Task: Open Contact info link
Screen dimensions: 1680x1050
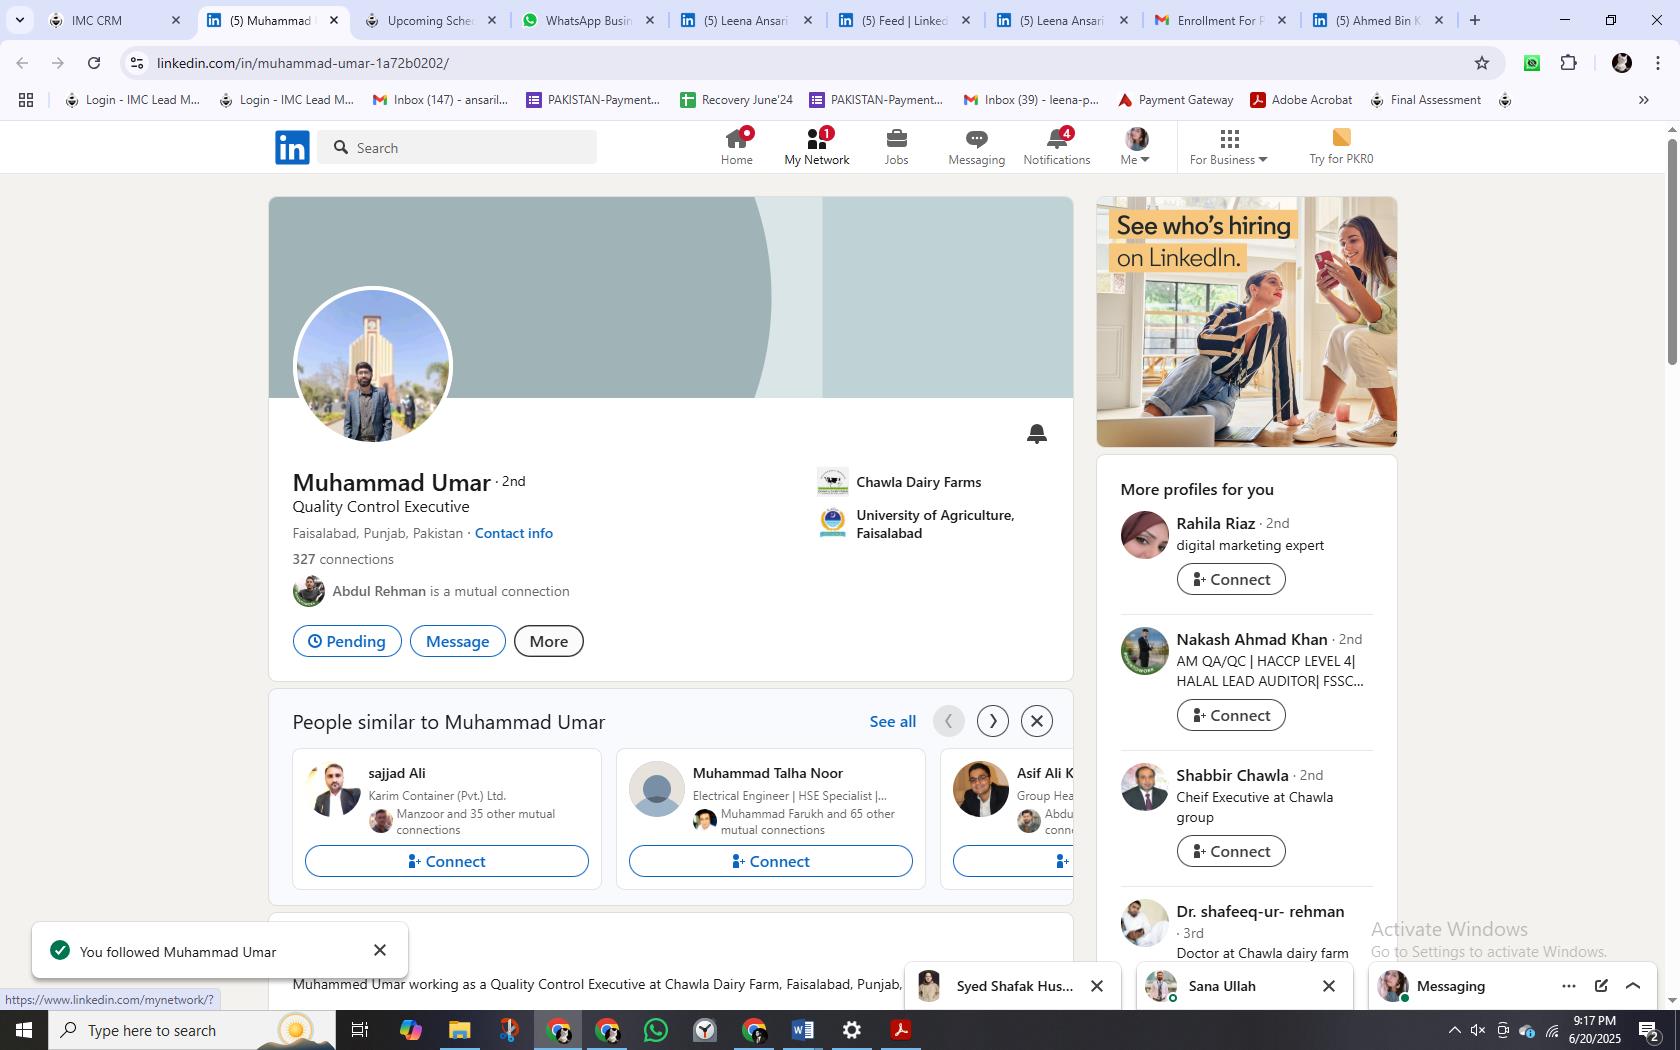Action: click(x=514, y=533)
